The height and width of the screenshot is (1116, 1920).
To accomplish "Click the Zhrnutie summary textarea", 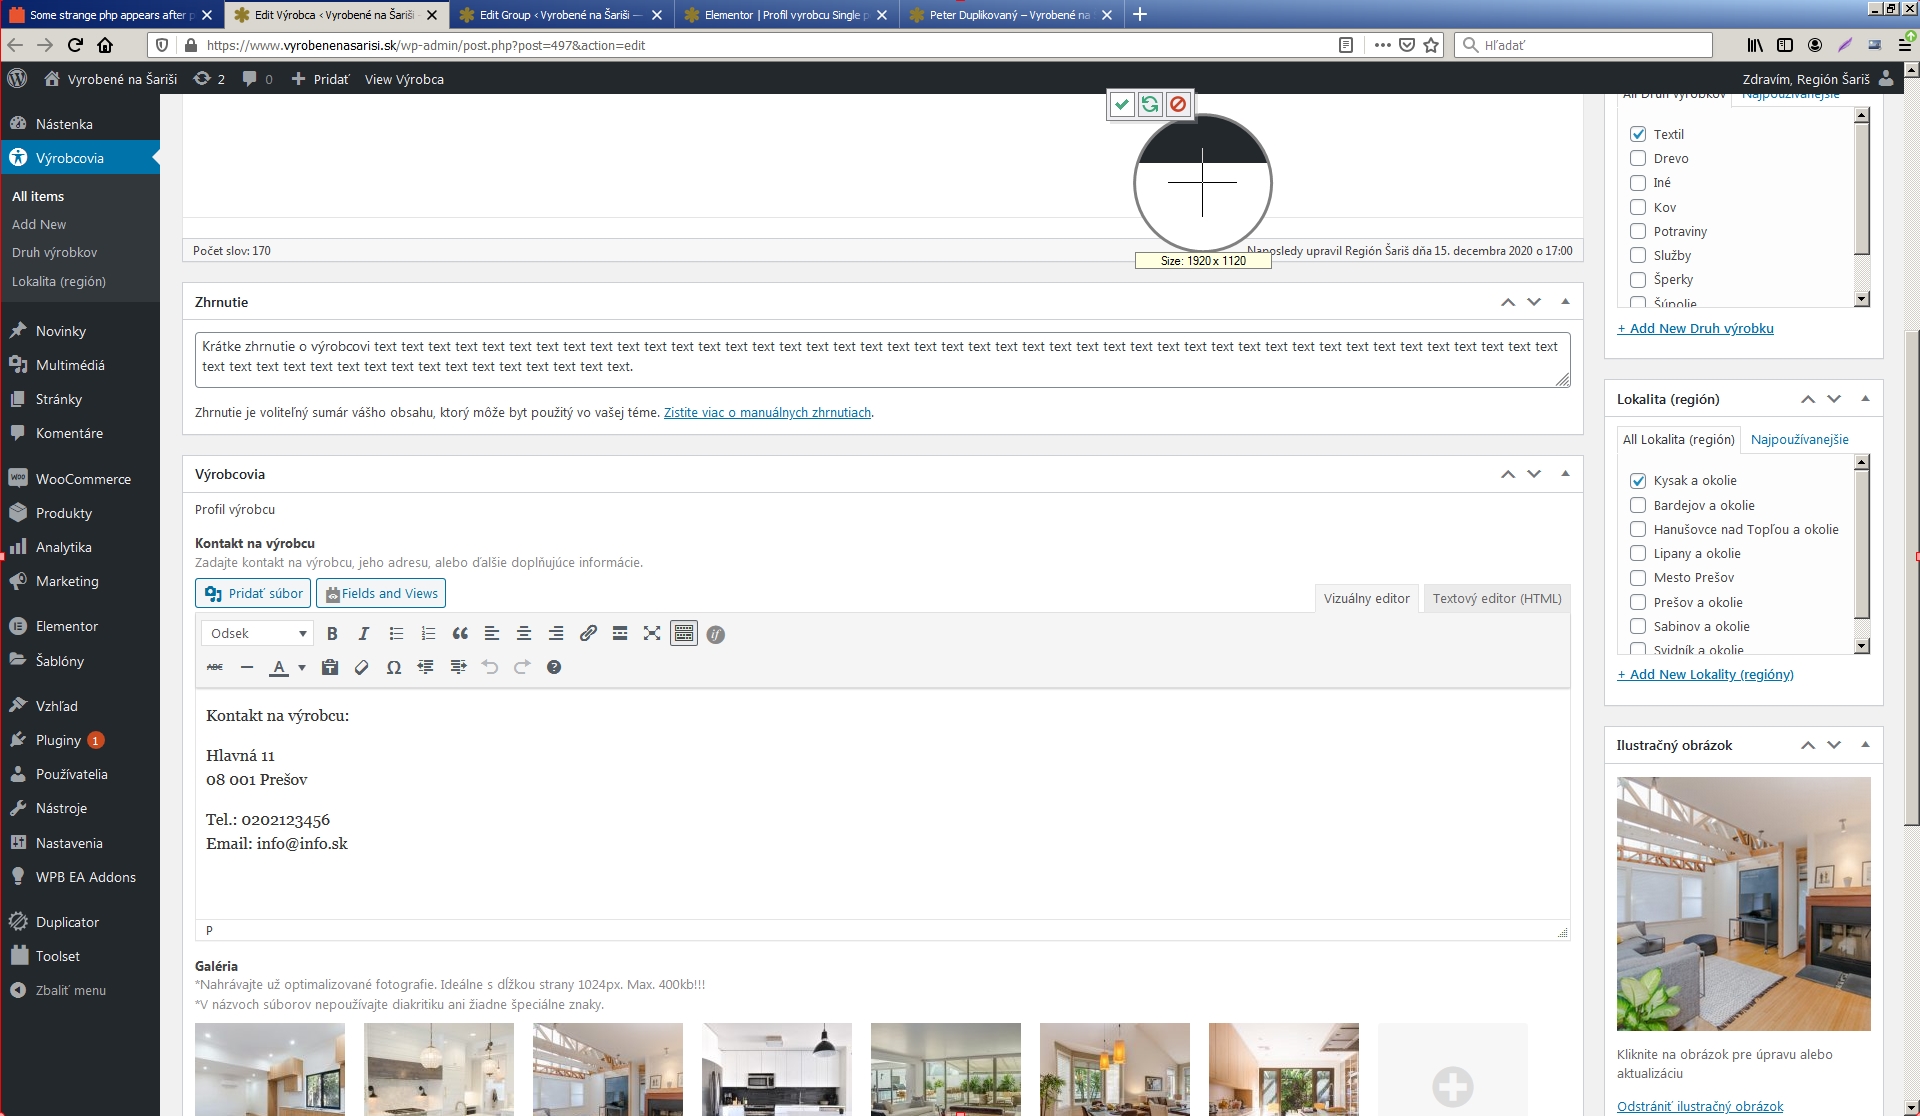I will pyautogui.click(x=882, y=359).
